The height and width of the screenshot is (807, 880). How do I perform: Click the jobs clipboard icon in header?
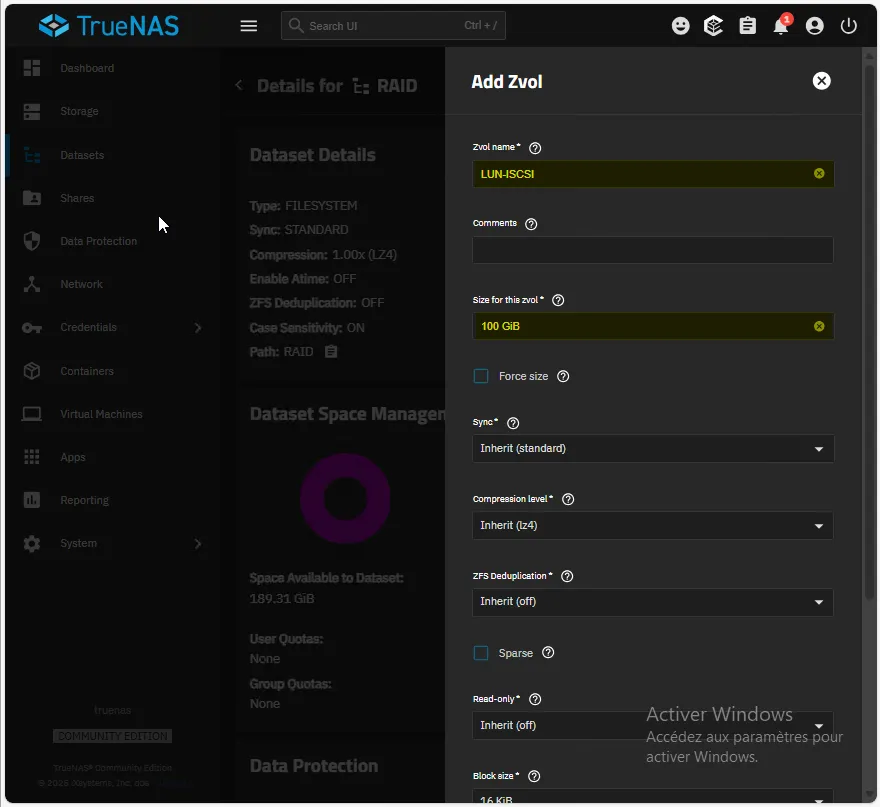tap(747, 26)
